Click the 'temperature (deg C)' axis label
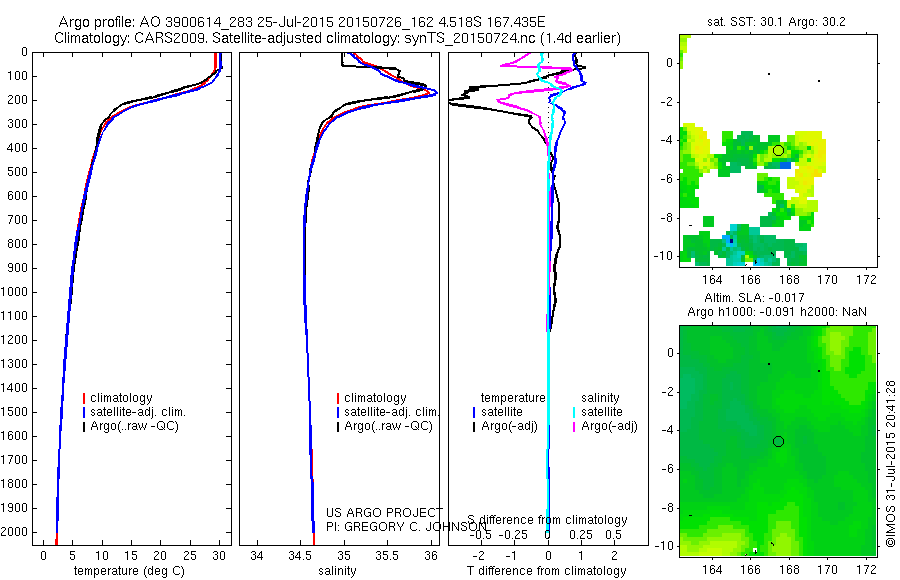Image resolution: width=900 pixels, height=580 pixels. [x=129, y=571]
